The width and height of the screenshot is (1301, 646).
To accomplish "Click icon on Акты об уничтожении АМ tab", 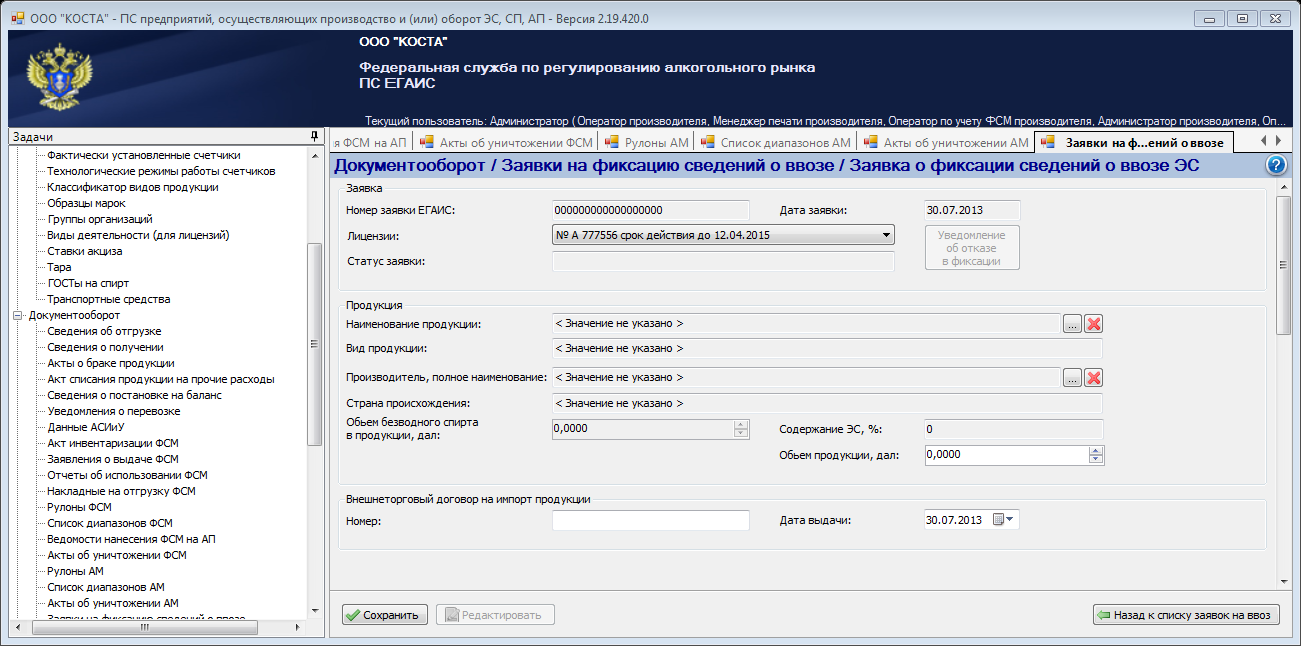I will (870, 142).
